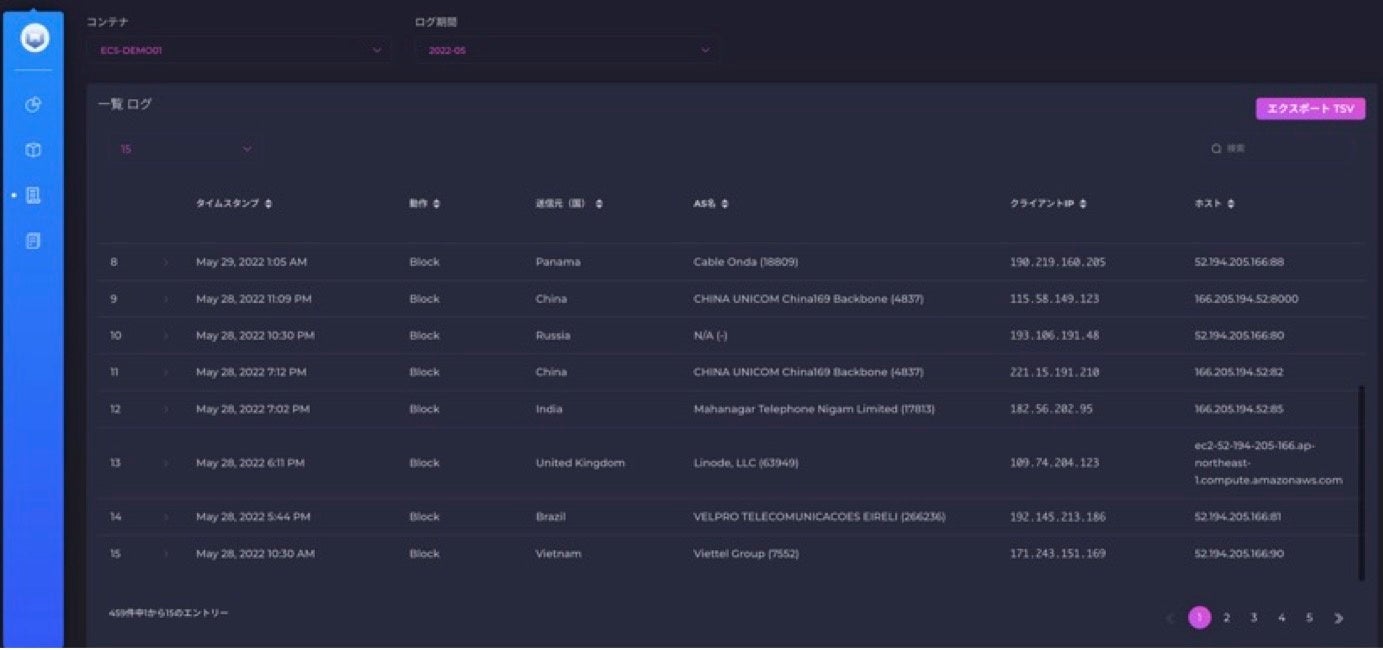Select Cable Onda (18809) cell
The height and width of the screenshot is (650, 1383).
pyautogui.click(x=745, y=262)
